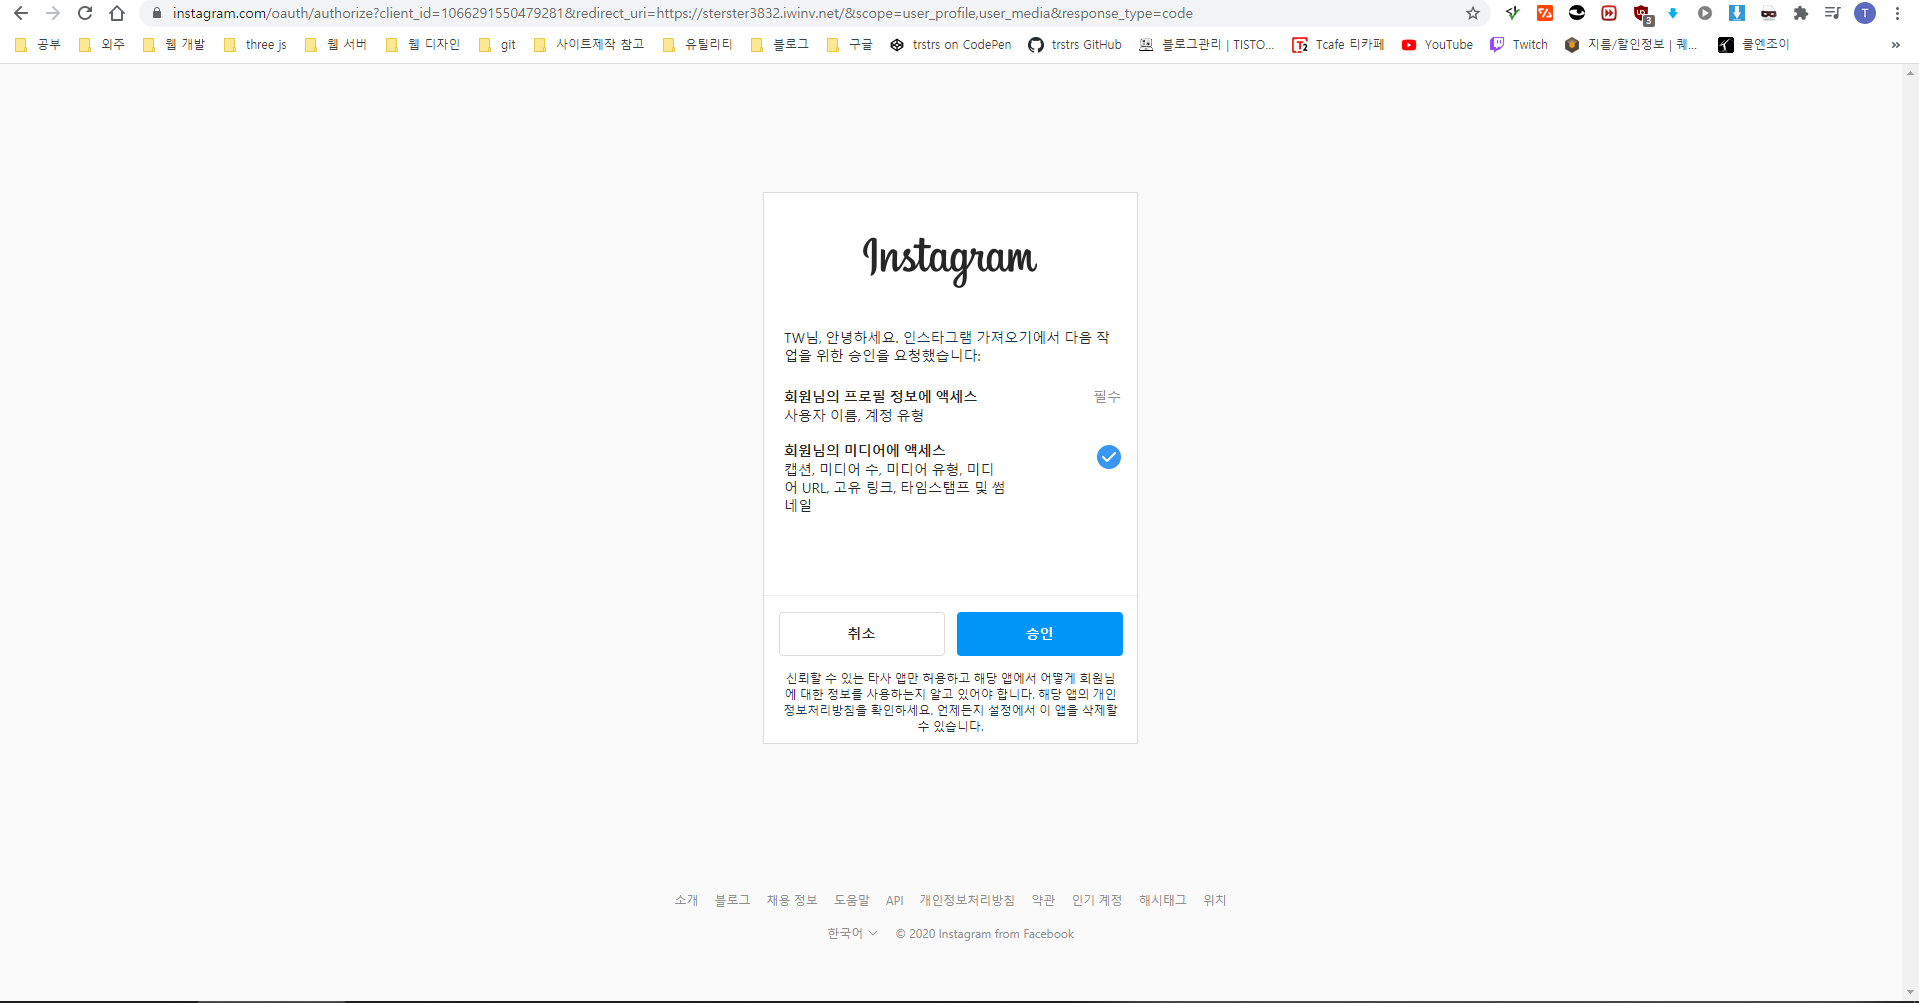1919x1003 pixels.
Task: Open the 구글 bookmark folder
Action: pyautogui.click(x=850, y=44)
